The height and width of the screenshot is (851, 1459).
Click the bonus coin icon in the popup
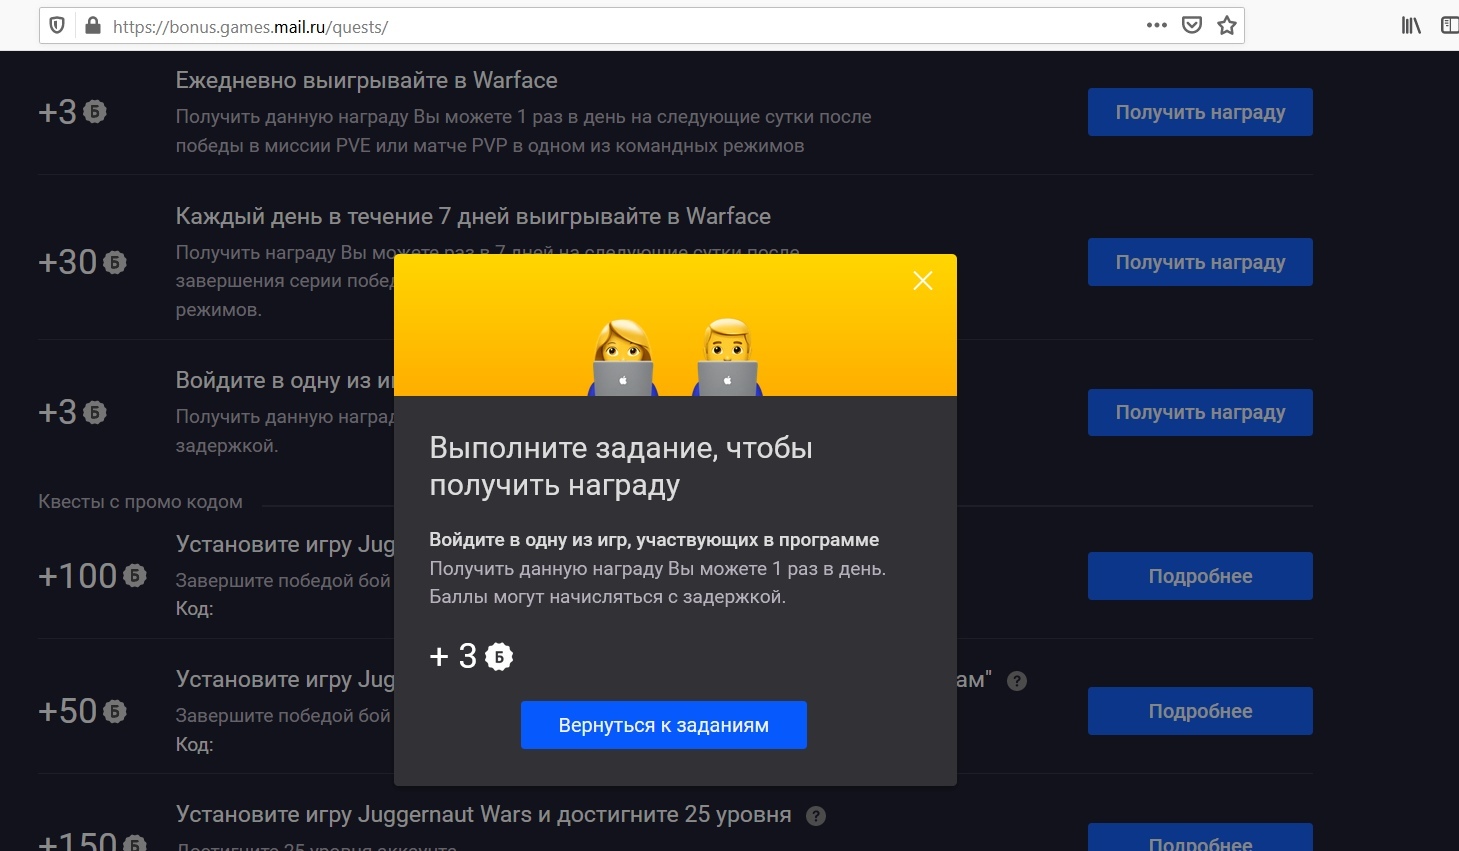(x=499, y=657)
